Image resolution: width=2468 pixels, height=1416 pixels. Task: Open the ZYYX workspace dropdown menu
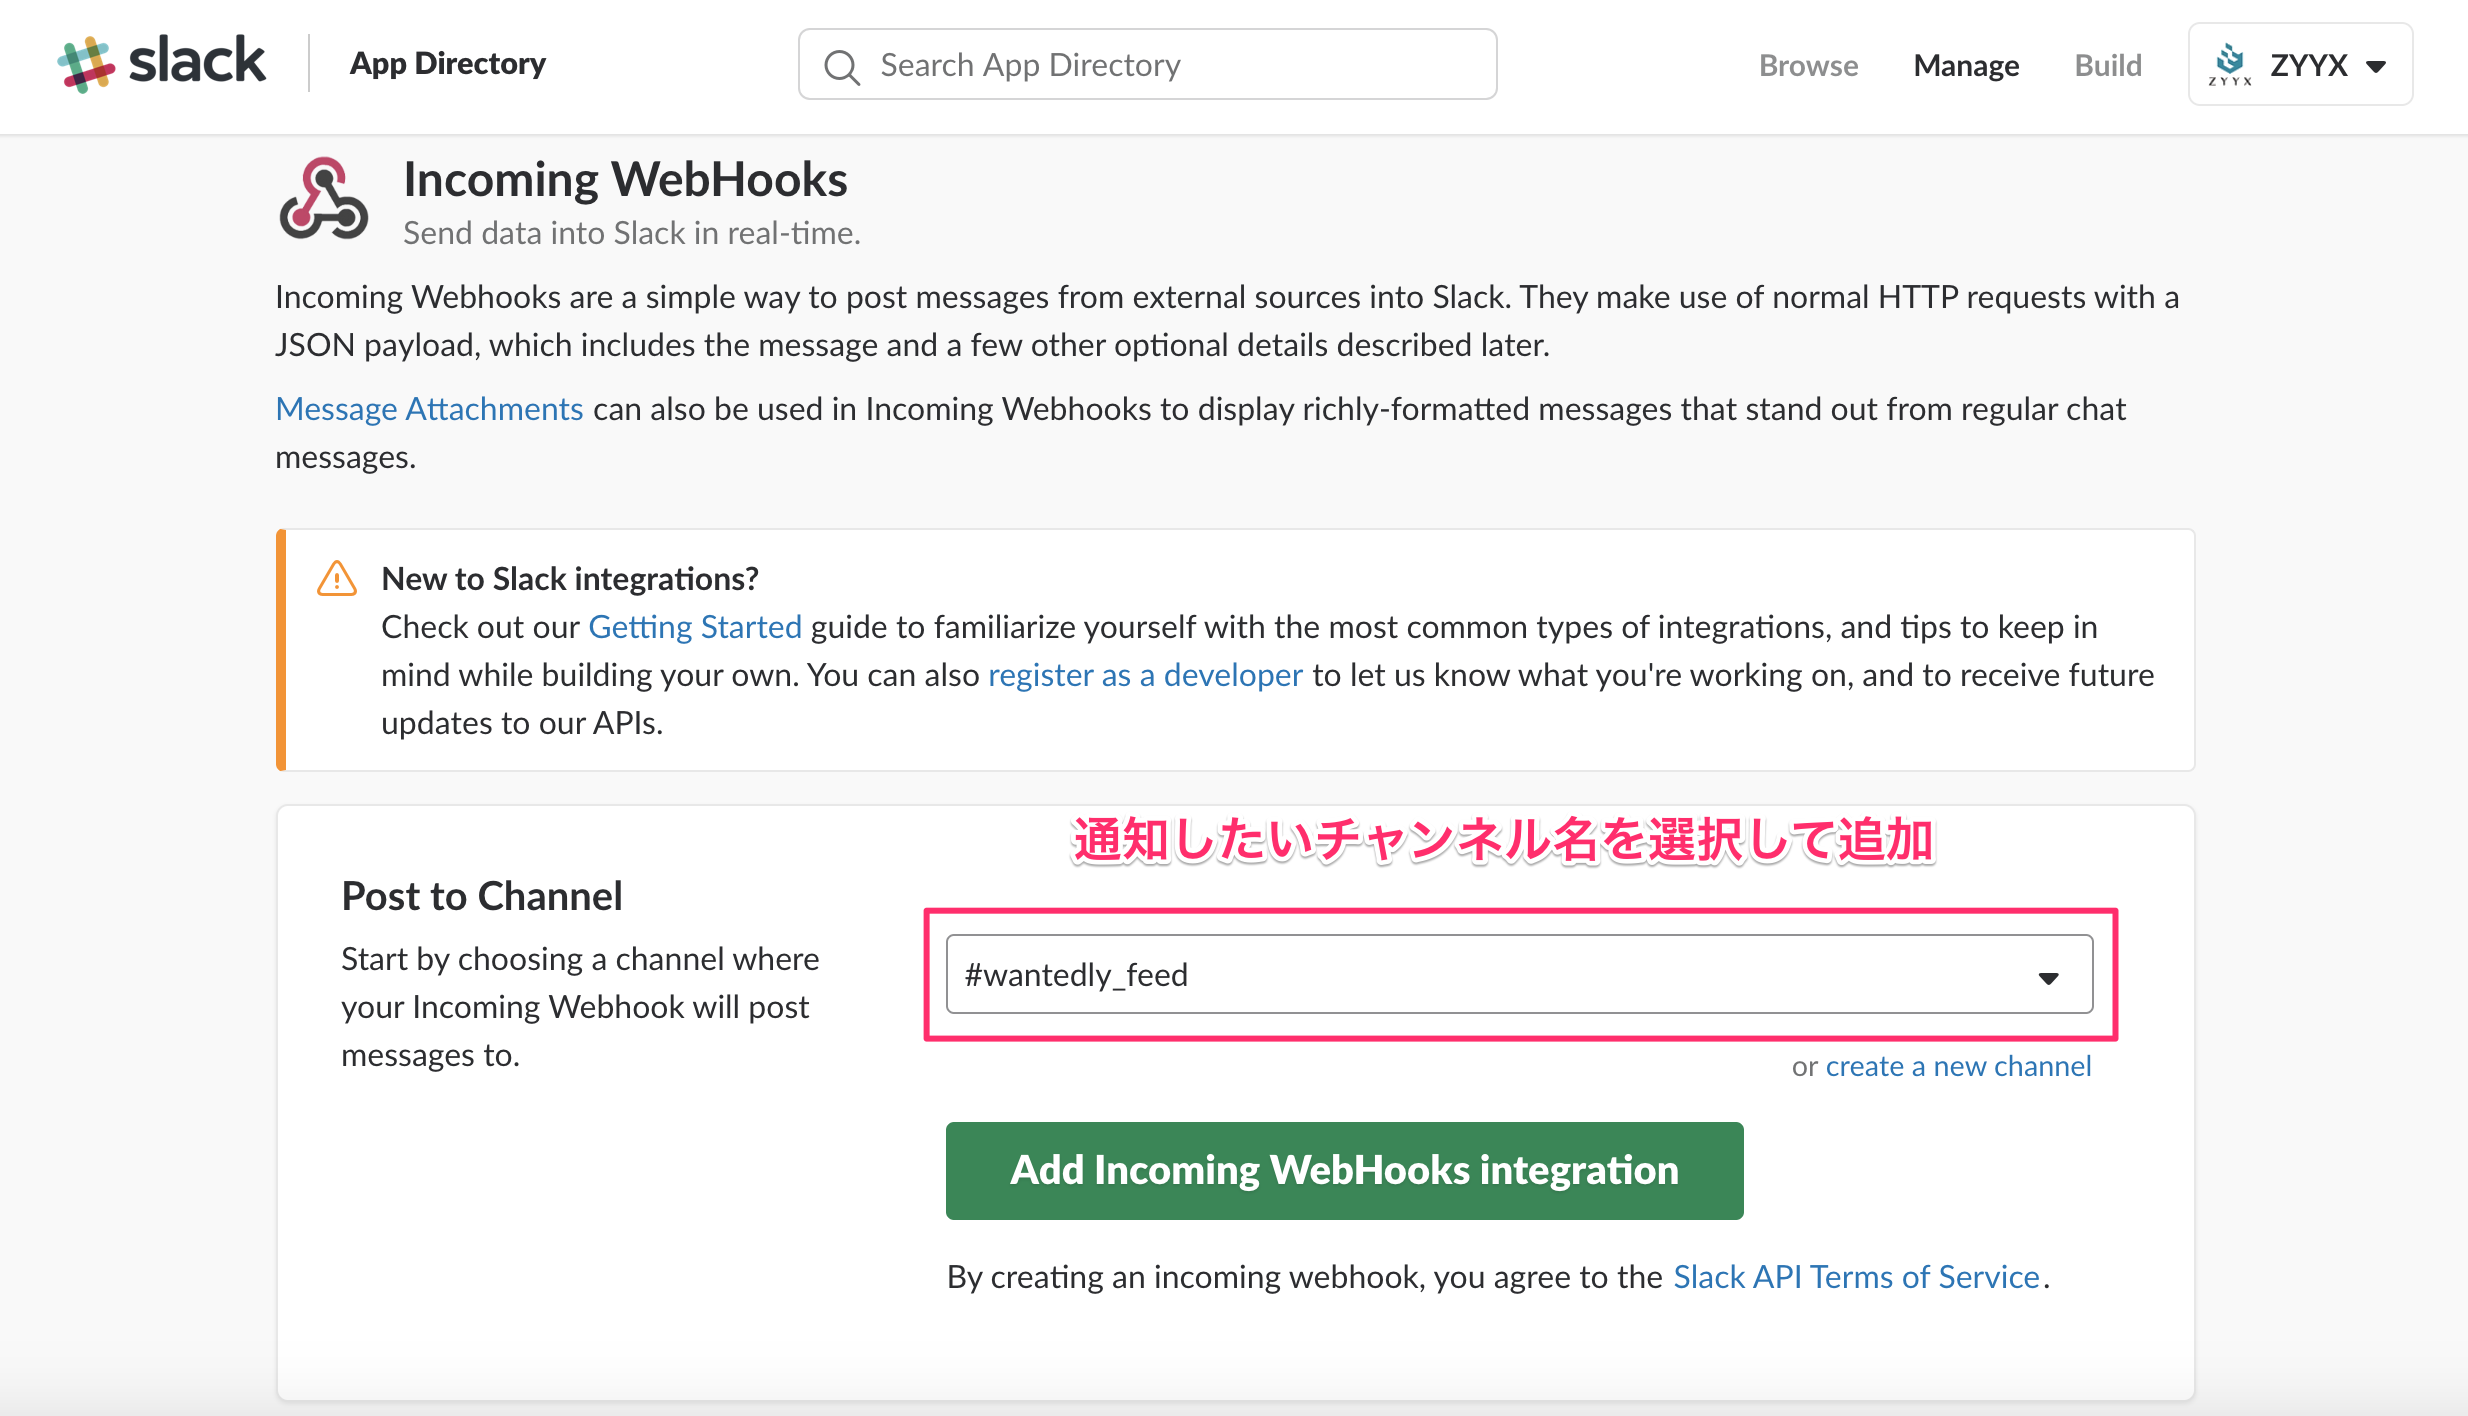(x=2300, y=65)
